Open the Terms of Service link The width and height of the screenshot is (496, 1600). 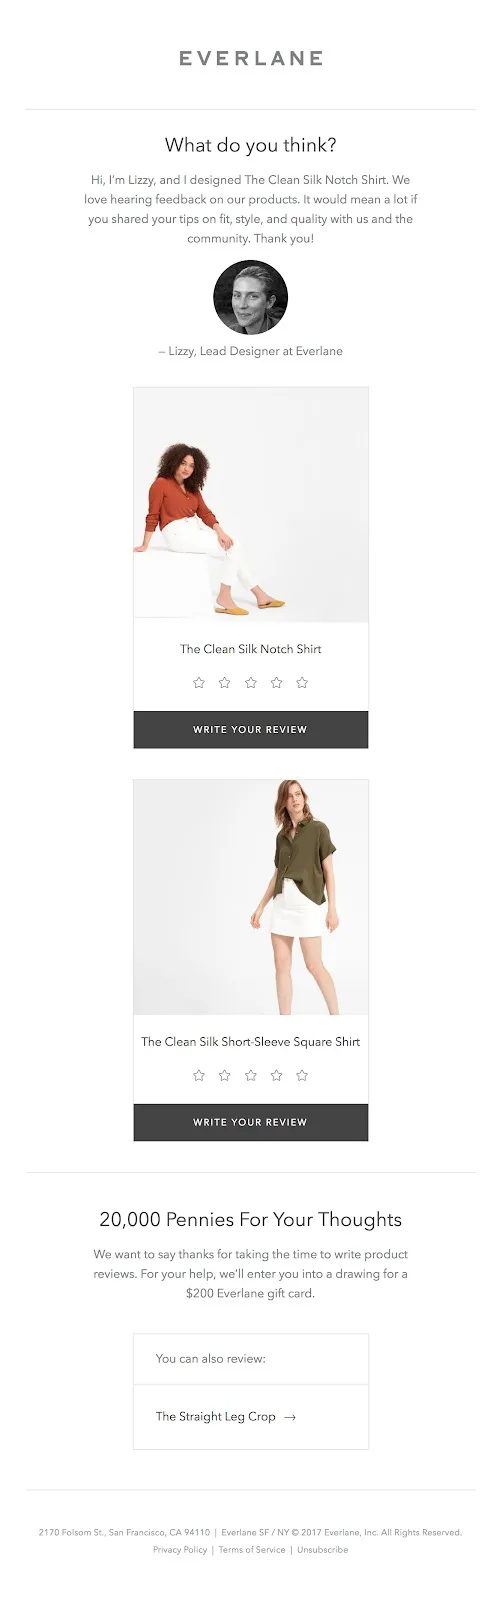tap(252, 1549)
